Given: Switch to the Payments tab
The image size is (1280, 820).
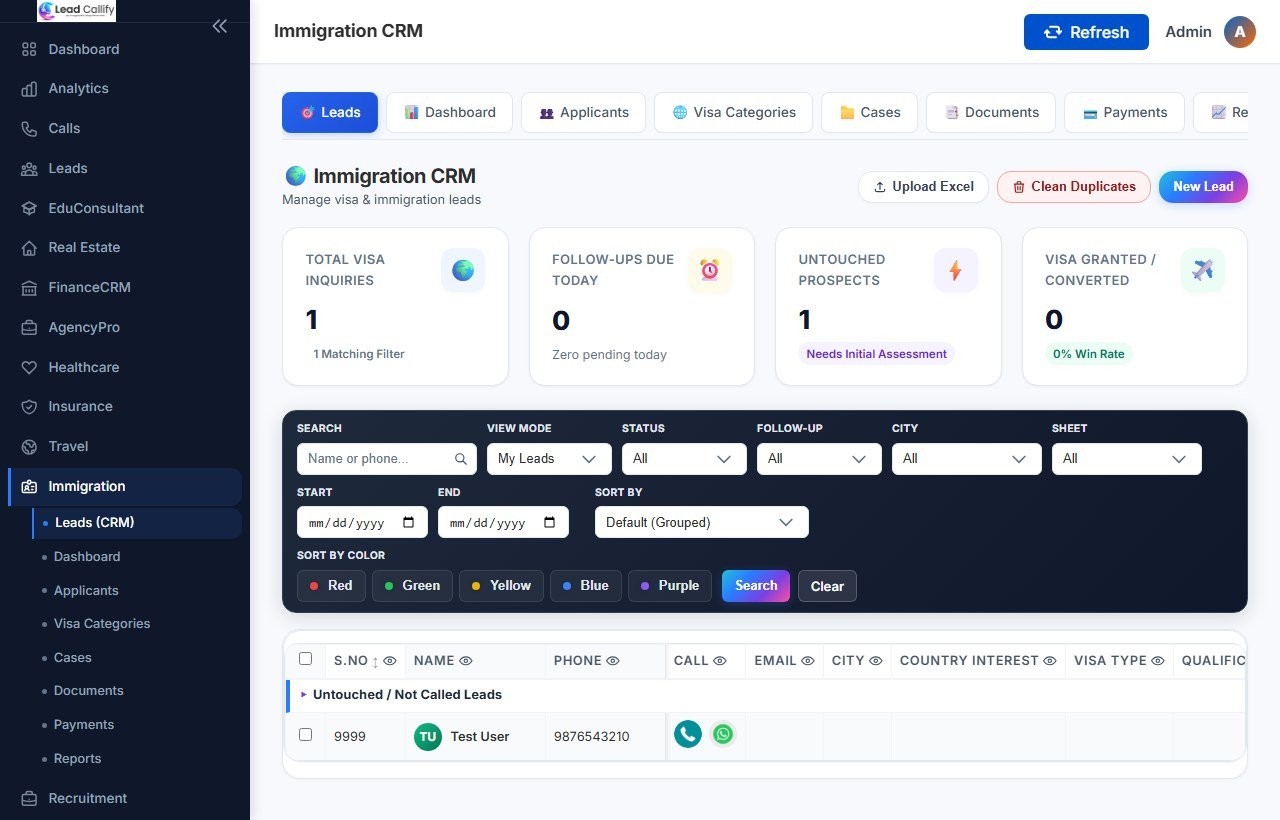Looking at the screenshot, I should tap(1125, 112).
